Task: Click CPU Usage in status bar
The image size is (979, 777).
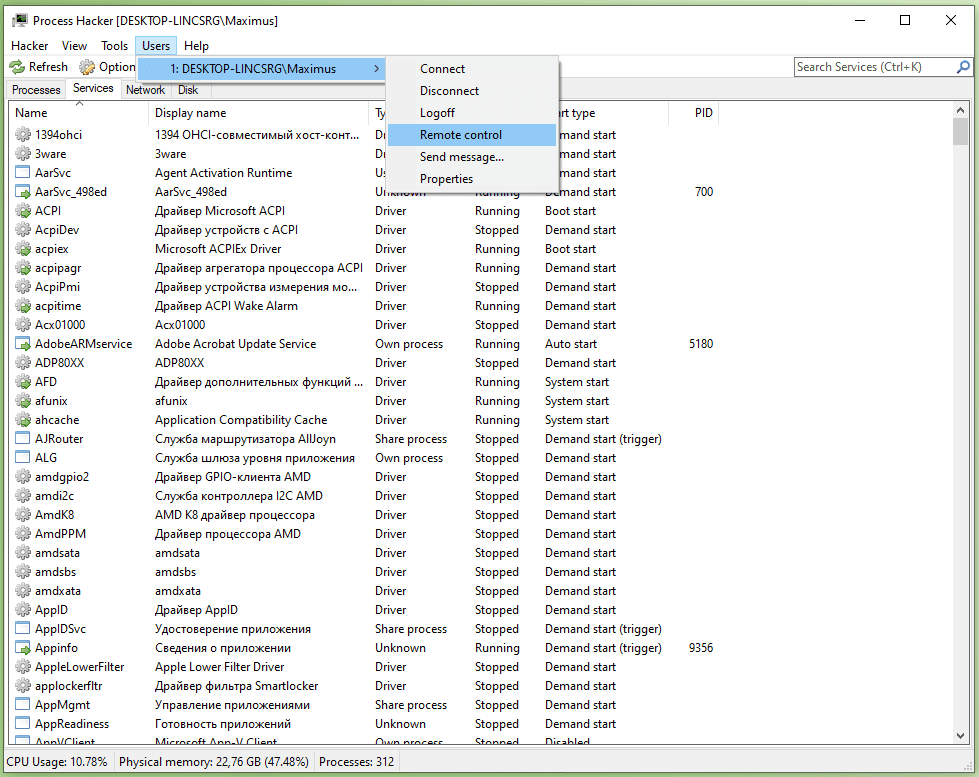Action: 56,762
